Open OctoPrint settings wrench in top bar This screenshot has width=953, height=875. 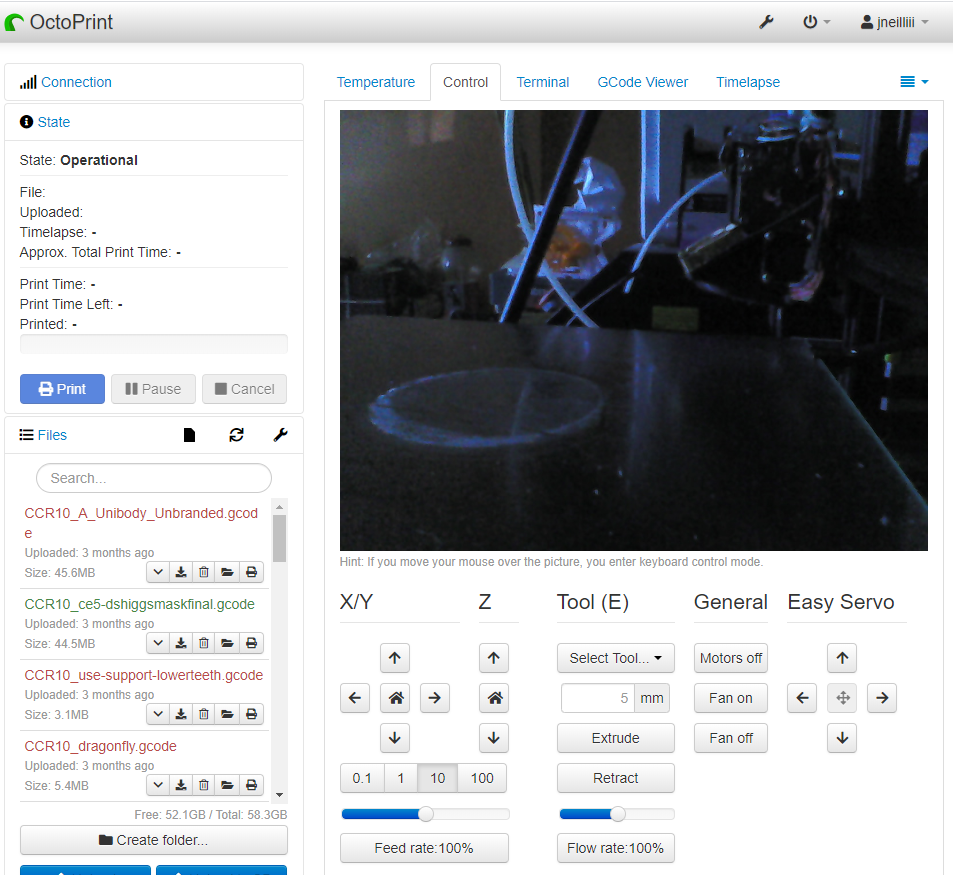(766, 22)
